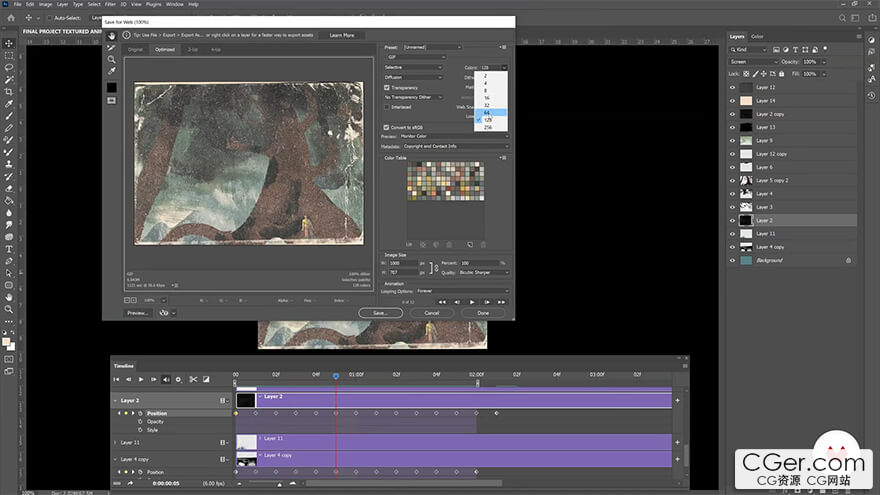Open the Timeline playback settings gear
Screen dimensions: 880x495
pyautogui.click(x=178, y=379)
